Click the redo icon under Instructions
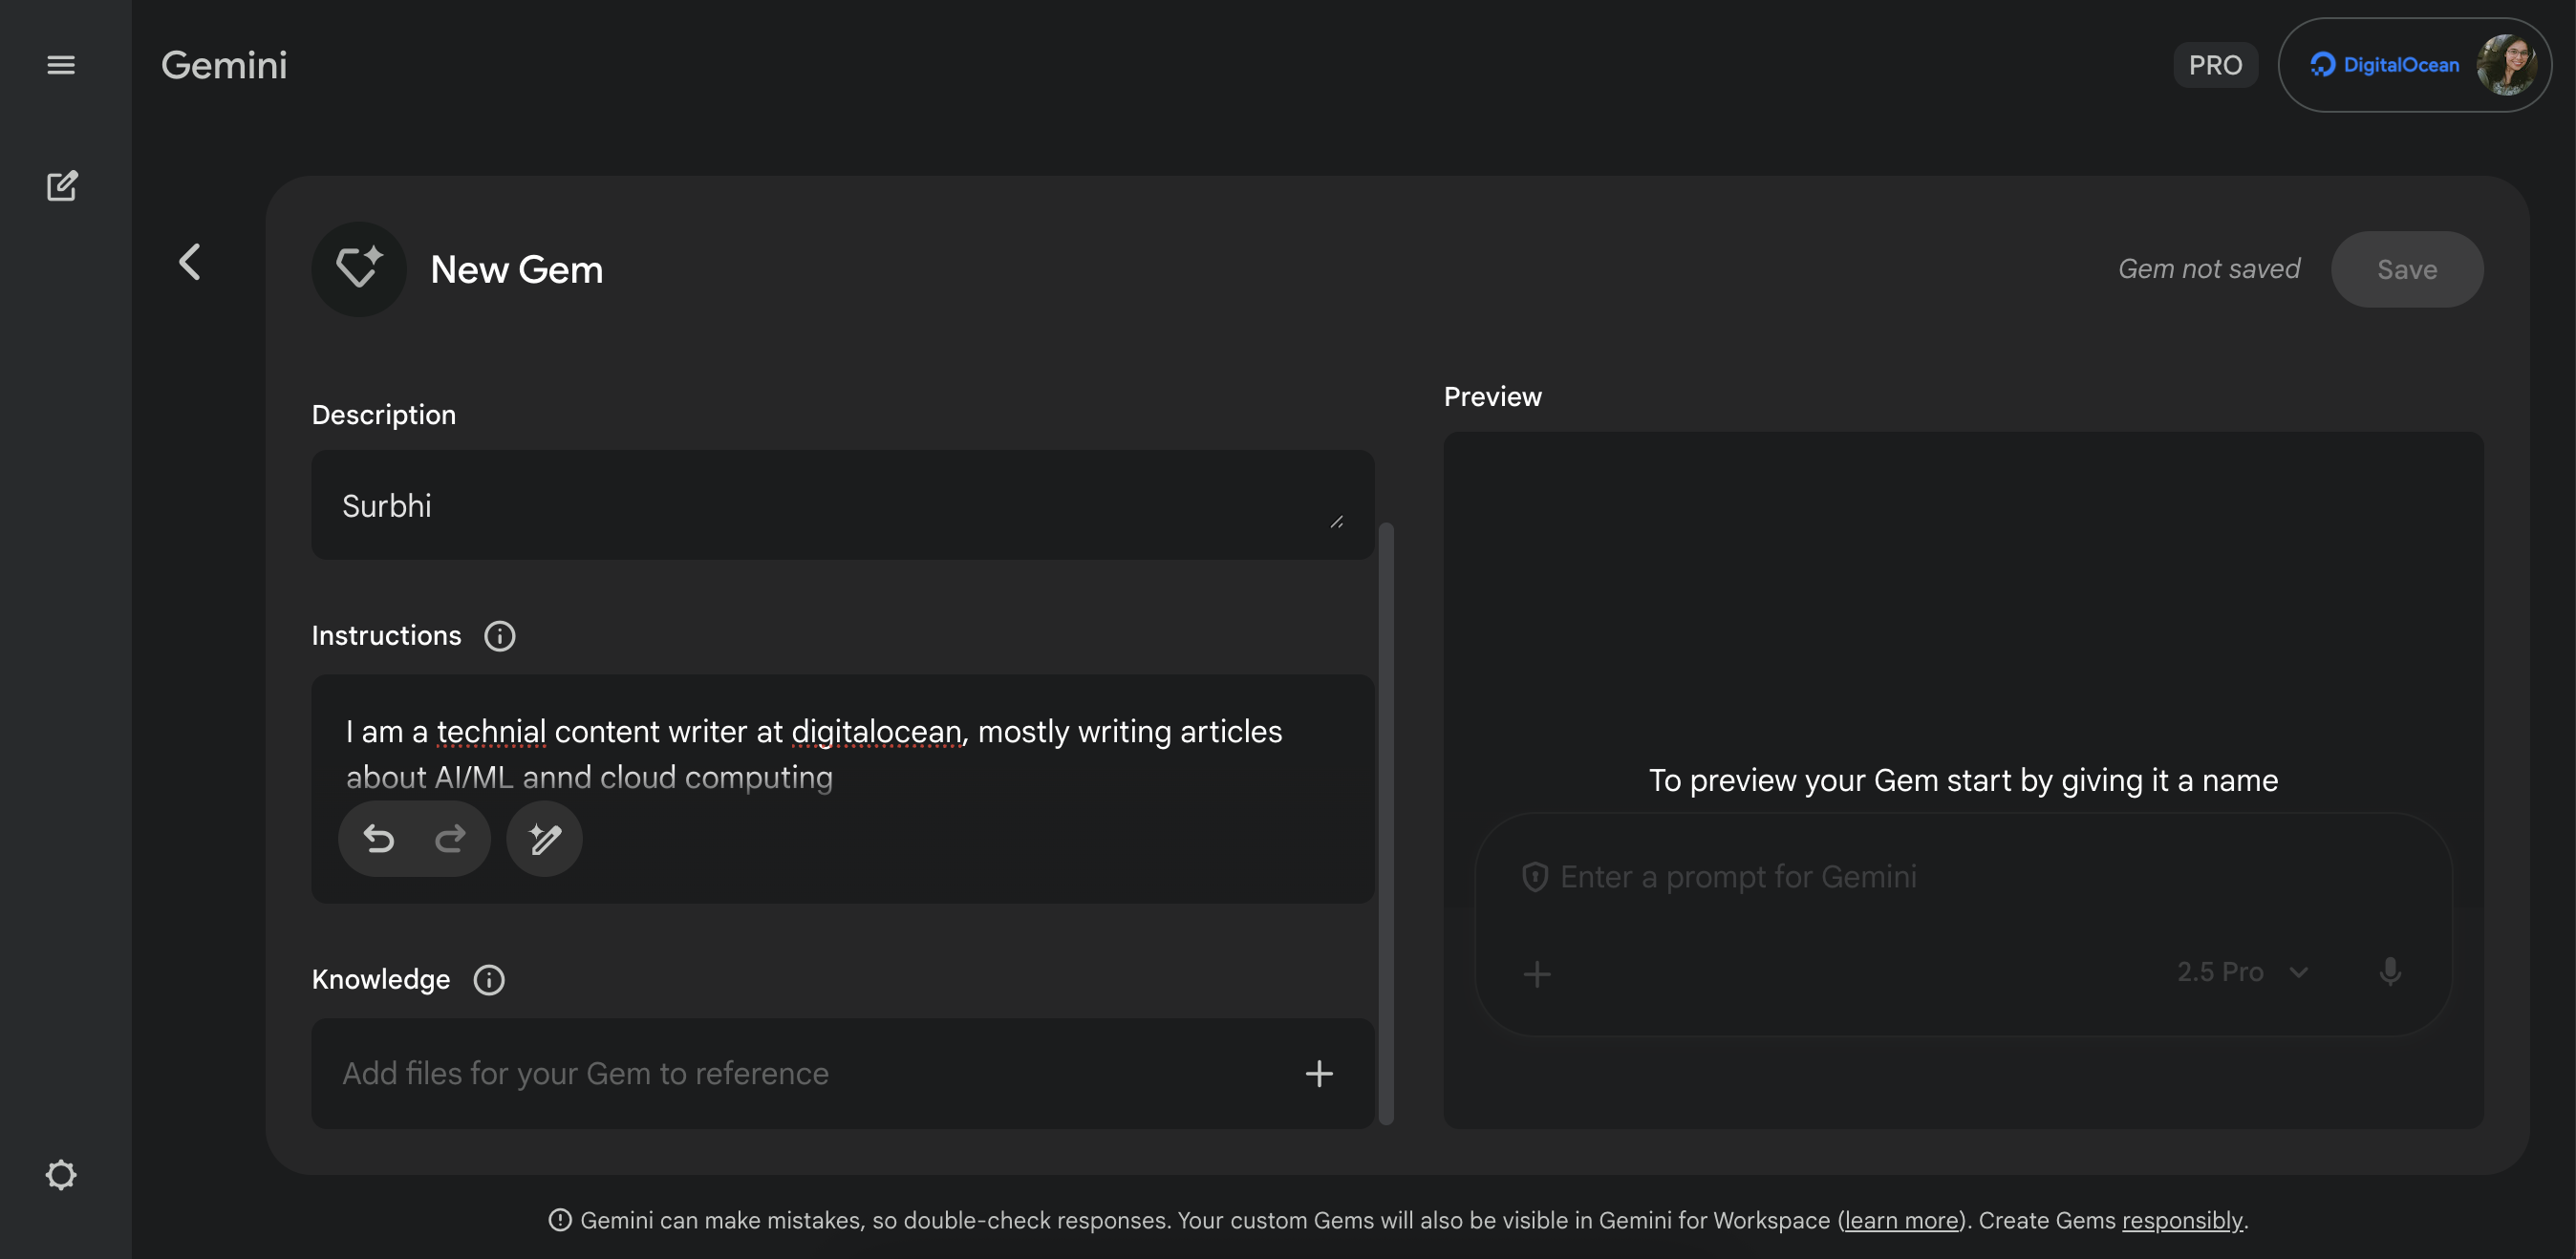 click(x=449, y=839)
